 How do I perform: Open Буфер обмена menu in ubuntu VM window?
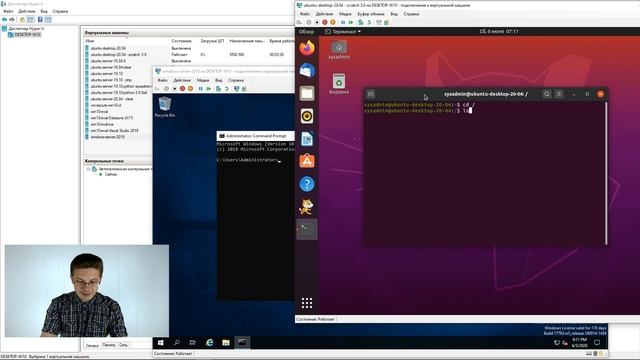point(371,14)
